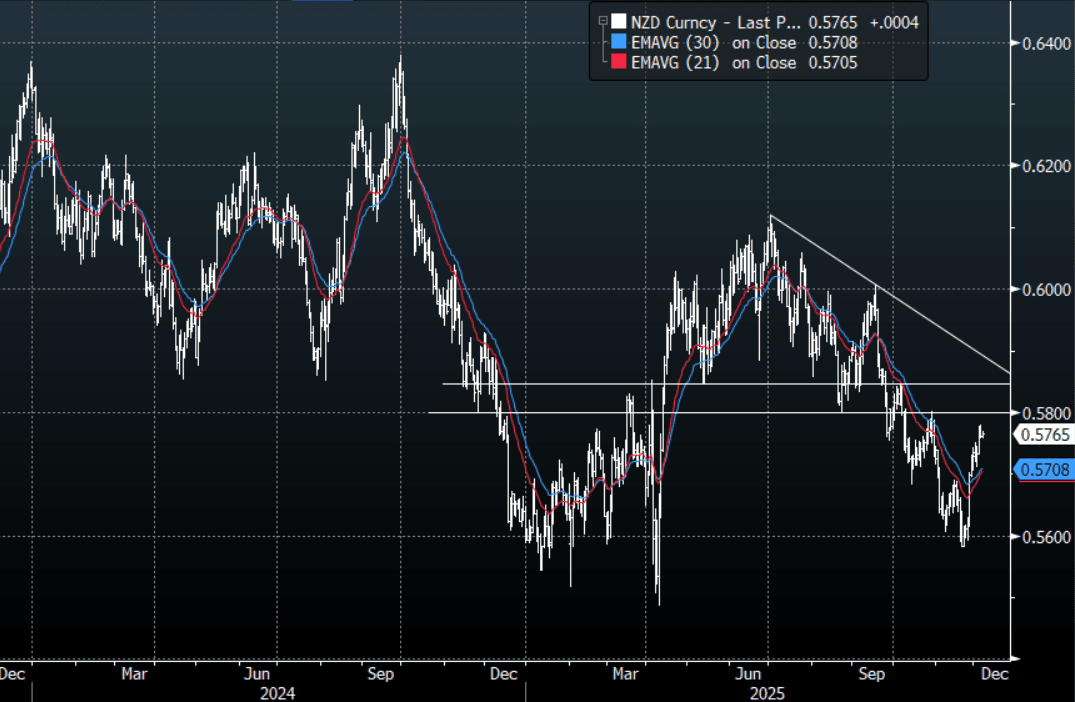Click the blue EMAVG (30) swatch
Screen dimensions: 1075x702
click(620, 42)
